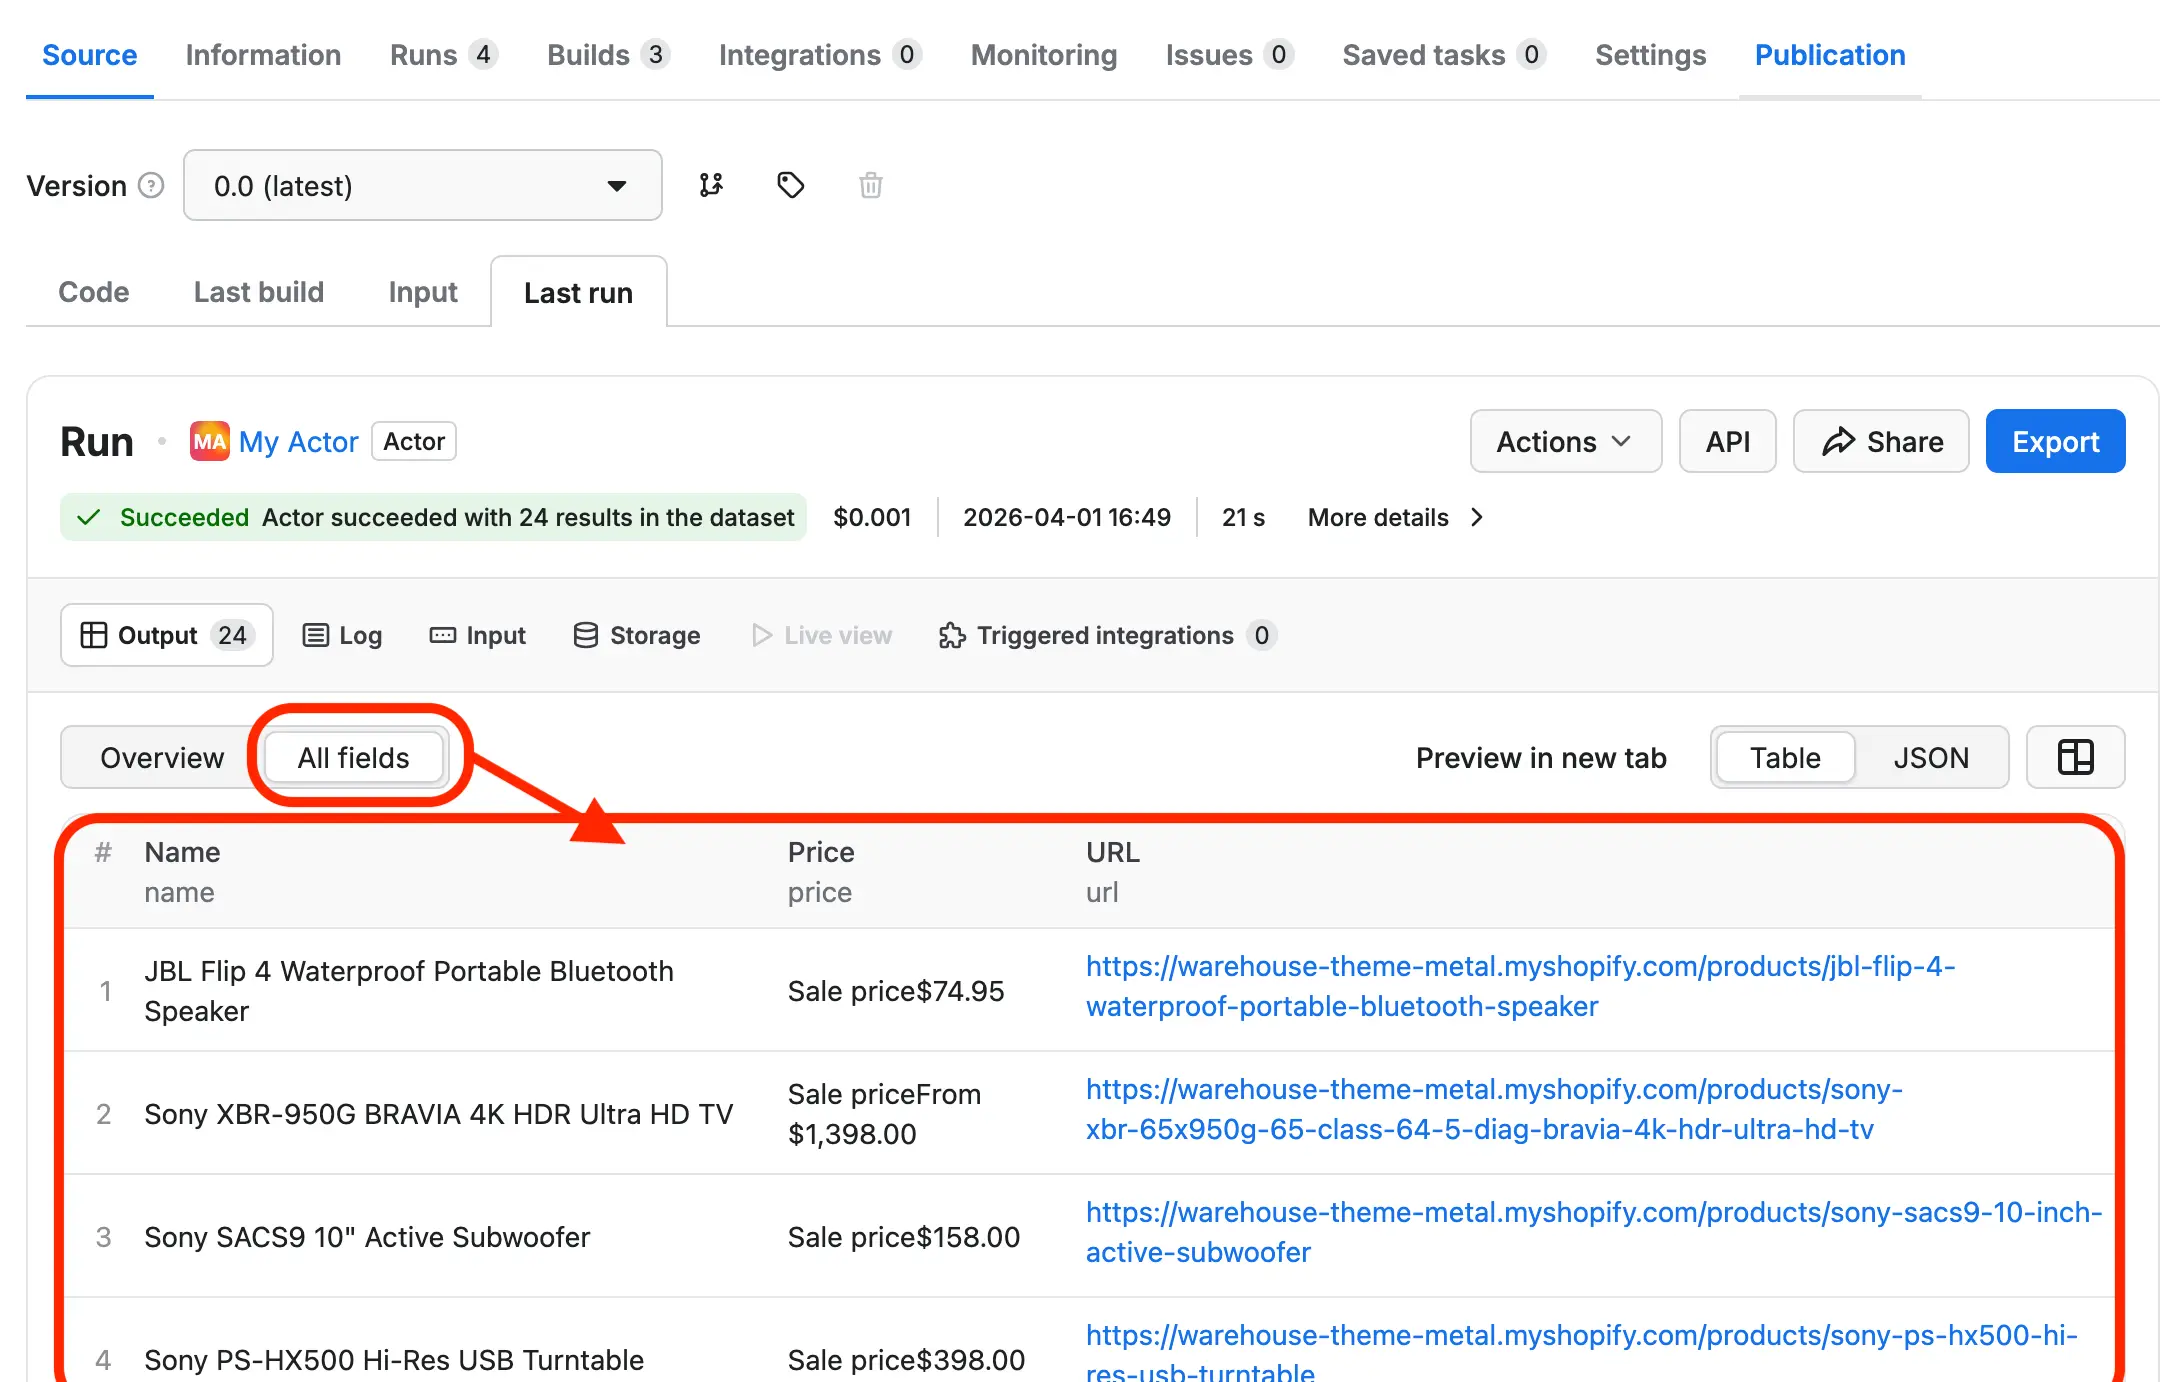
Task: Click the version branch icon
Action: click(x=711, y=185)
